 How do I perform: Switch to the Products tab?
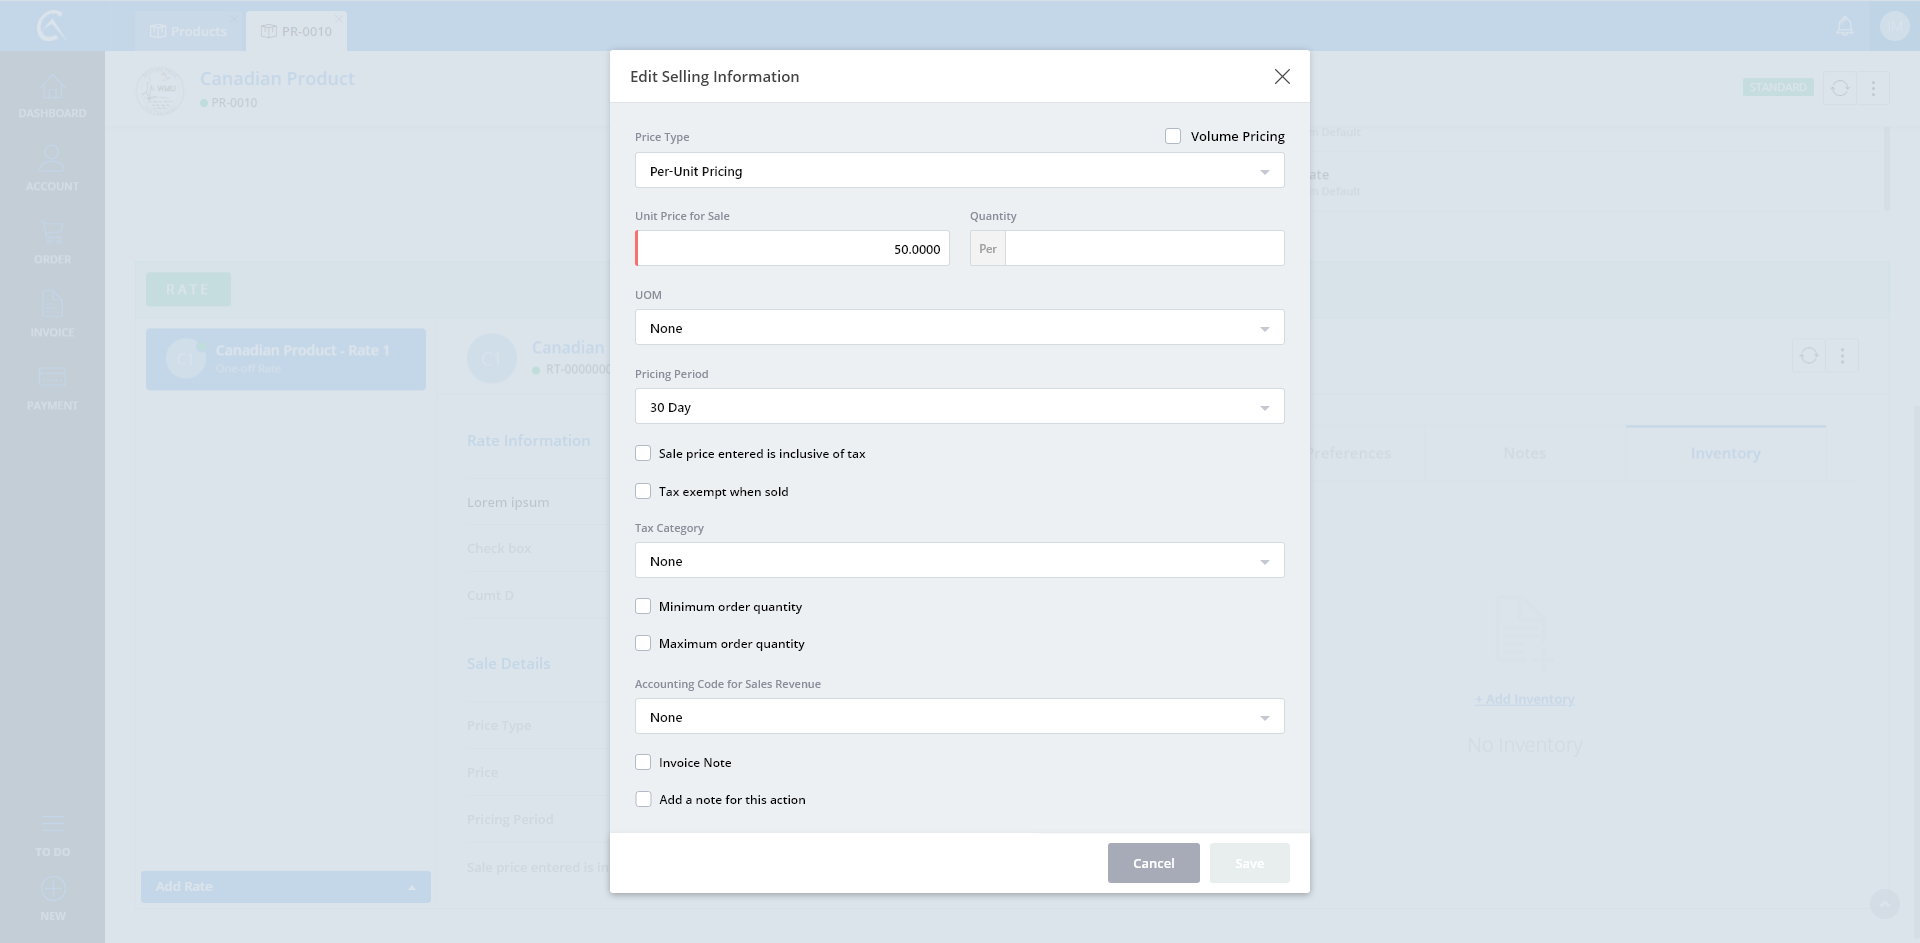(189, 31)
